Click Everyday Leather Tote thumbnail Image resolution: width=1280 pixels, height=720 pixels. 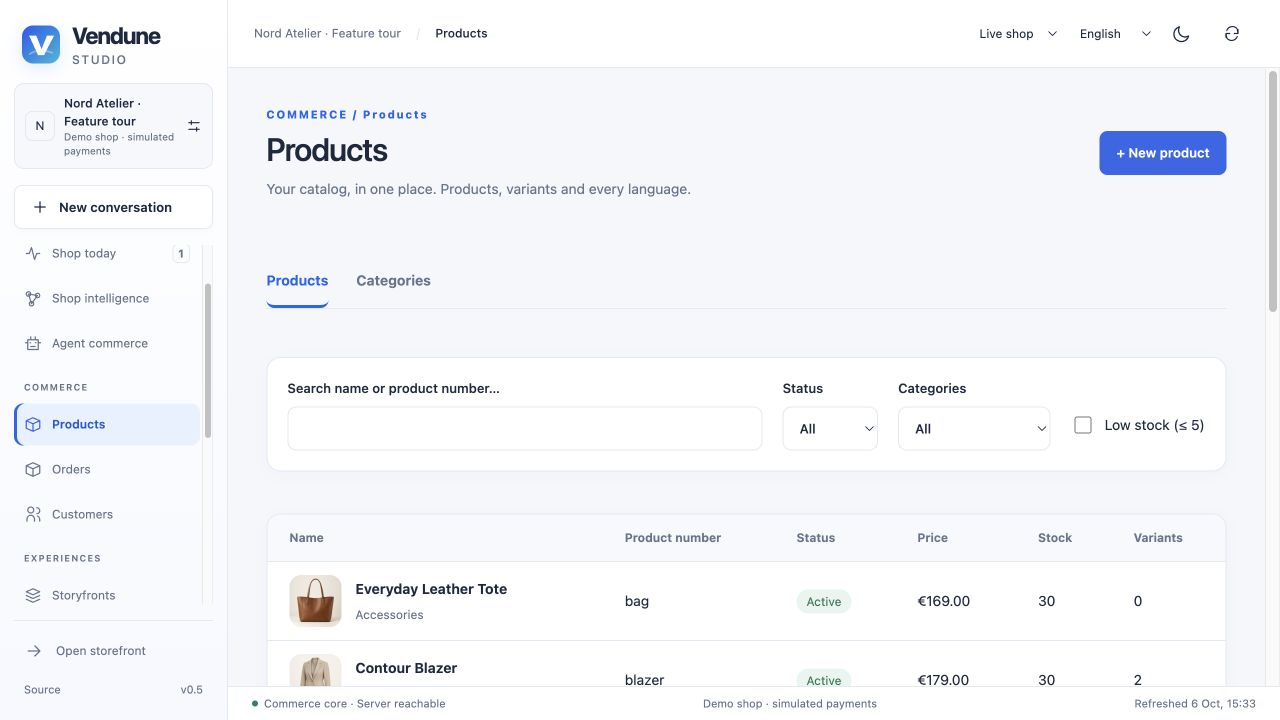pyautogui.click(x=315, y=601)
